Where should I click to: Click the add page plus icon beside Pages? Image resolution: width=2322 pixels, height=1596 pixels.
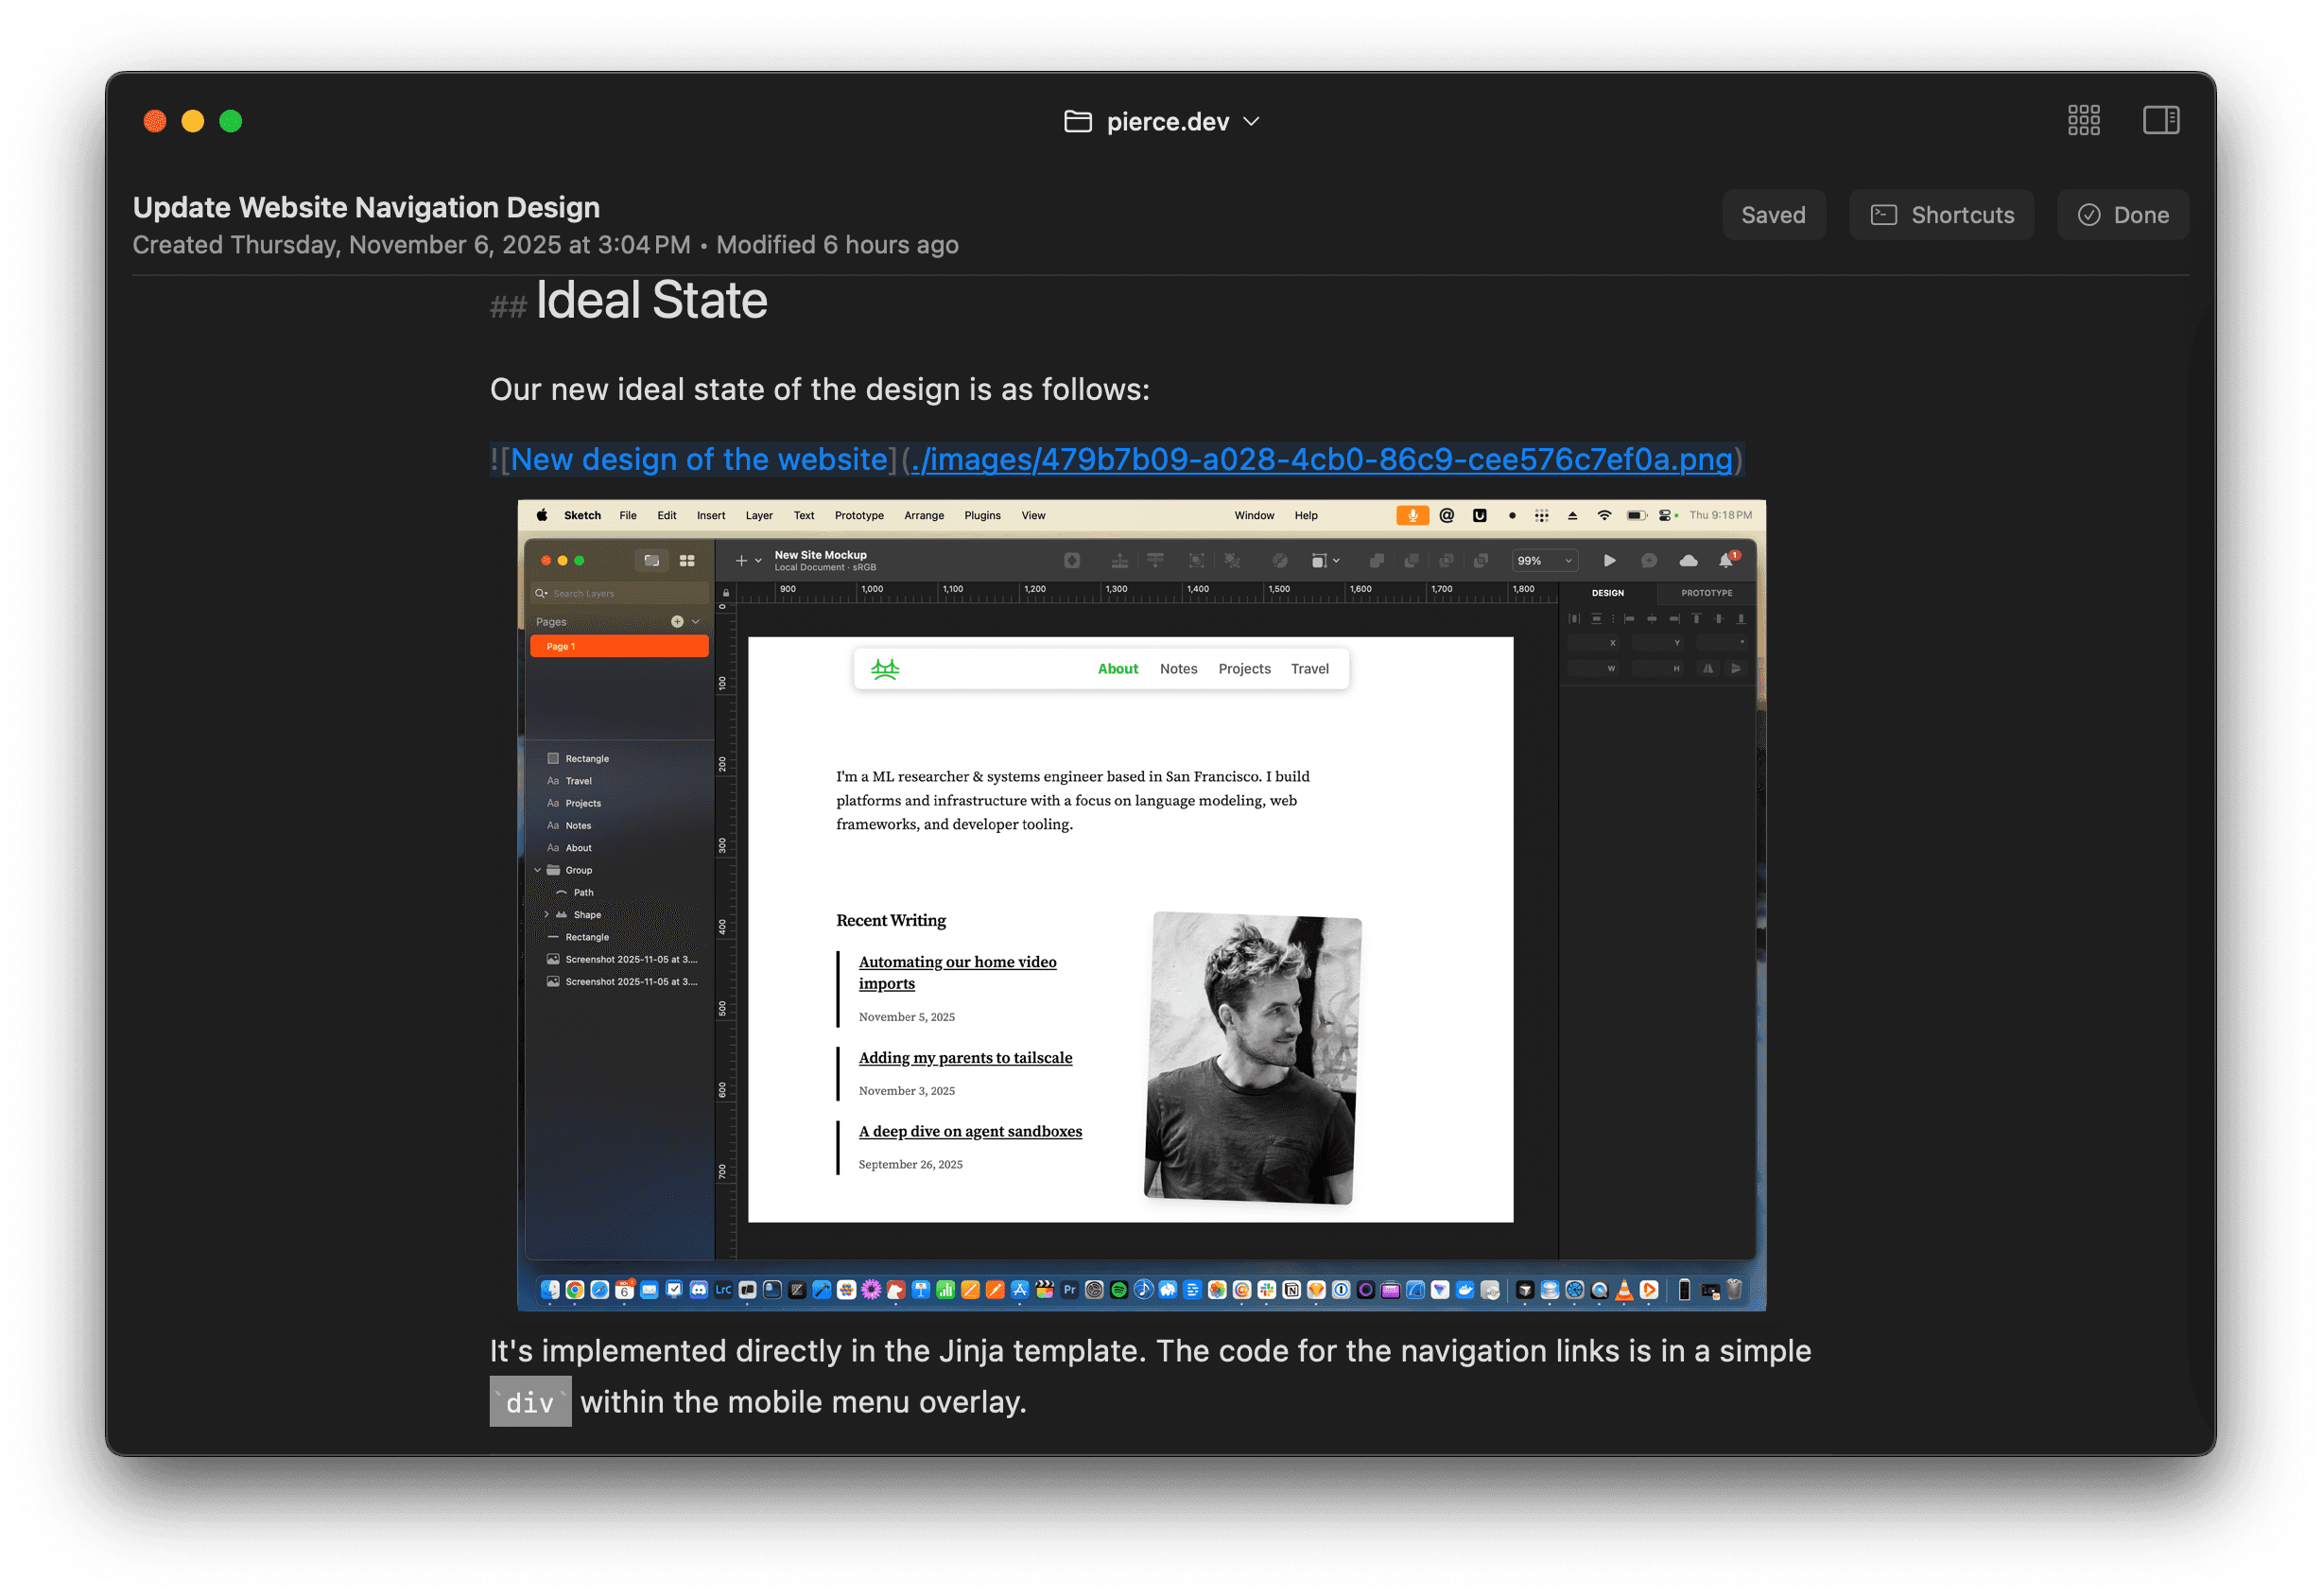tap(677, 621)
